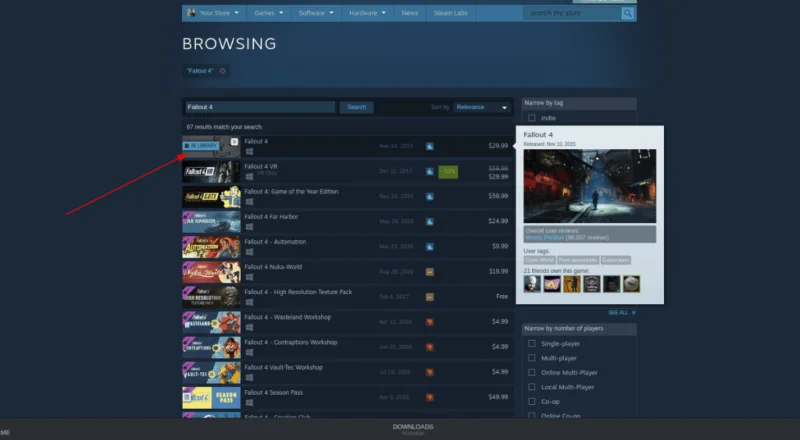Screen dimensions: 800x440
Task: Select "Fallout 4 - Automatron" result title
Action: pos(275,242)
